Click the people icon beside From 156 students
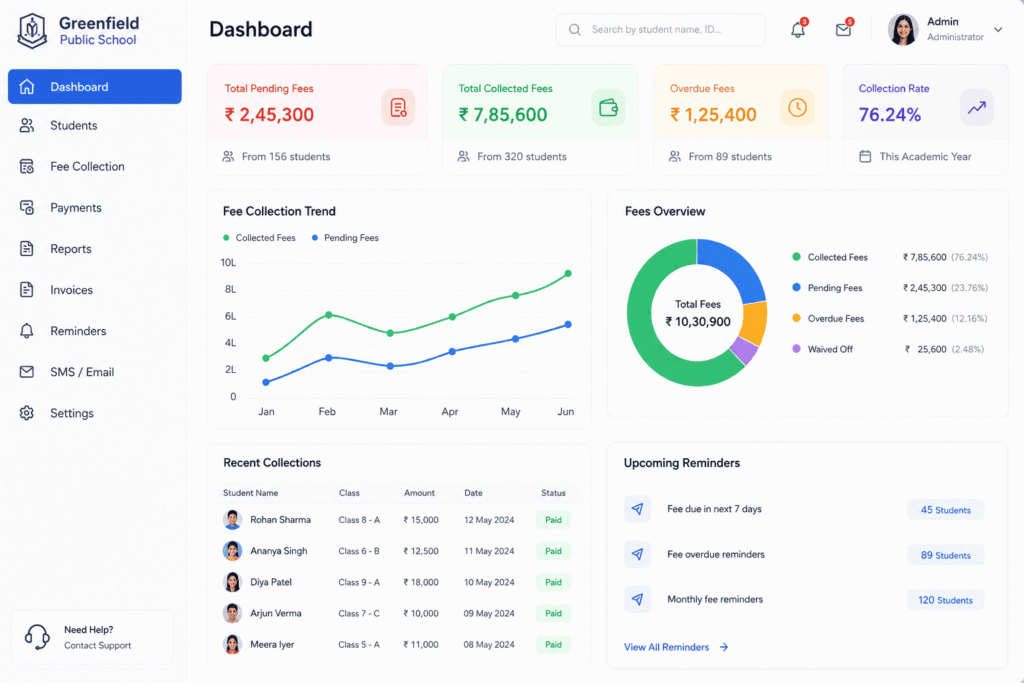Screen dimensions: 1024x683 pos(228,156)
